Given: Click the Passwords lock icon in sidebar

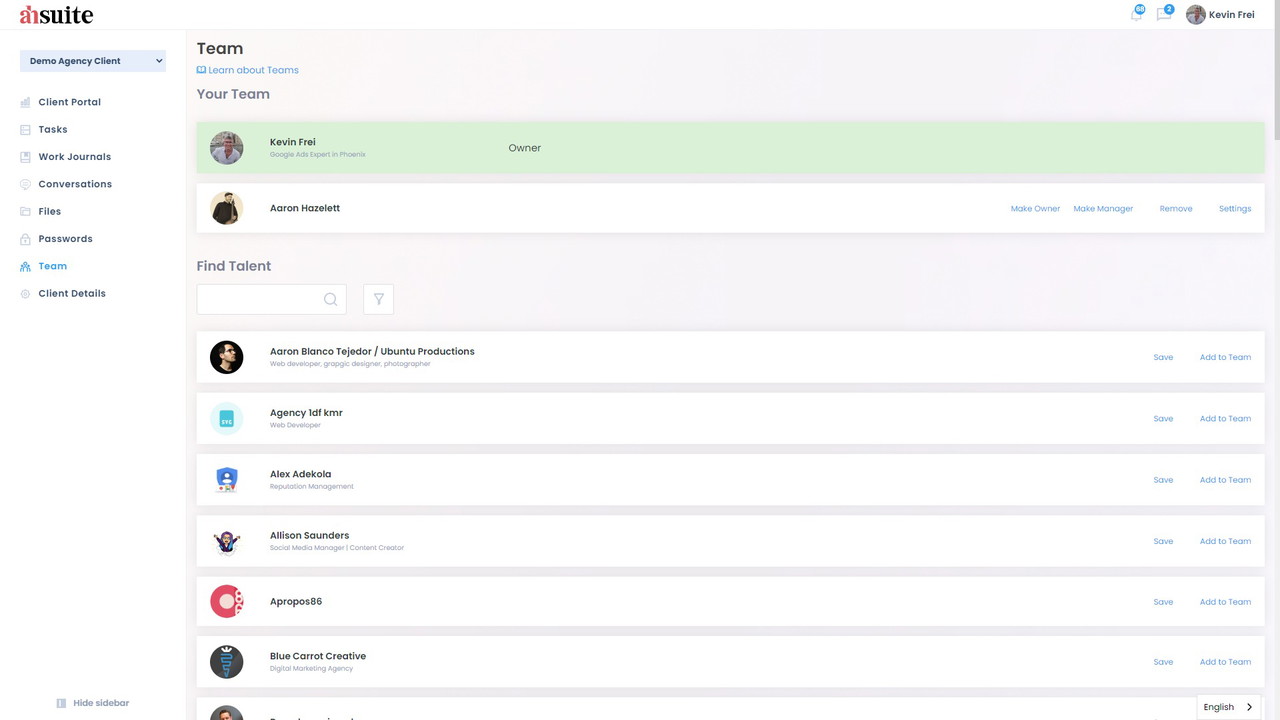Looking at the screenshot, I should pyautogui.click(x=26, y=239).
